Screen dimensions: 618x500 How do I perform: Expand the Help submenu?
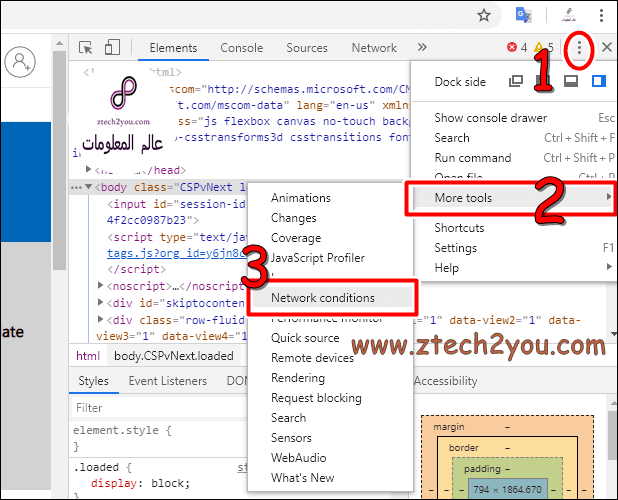coord(514,268)
